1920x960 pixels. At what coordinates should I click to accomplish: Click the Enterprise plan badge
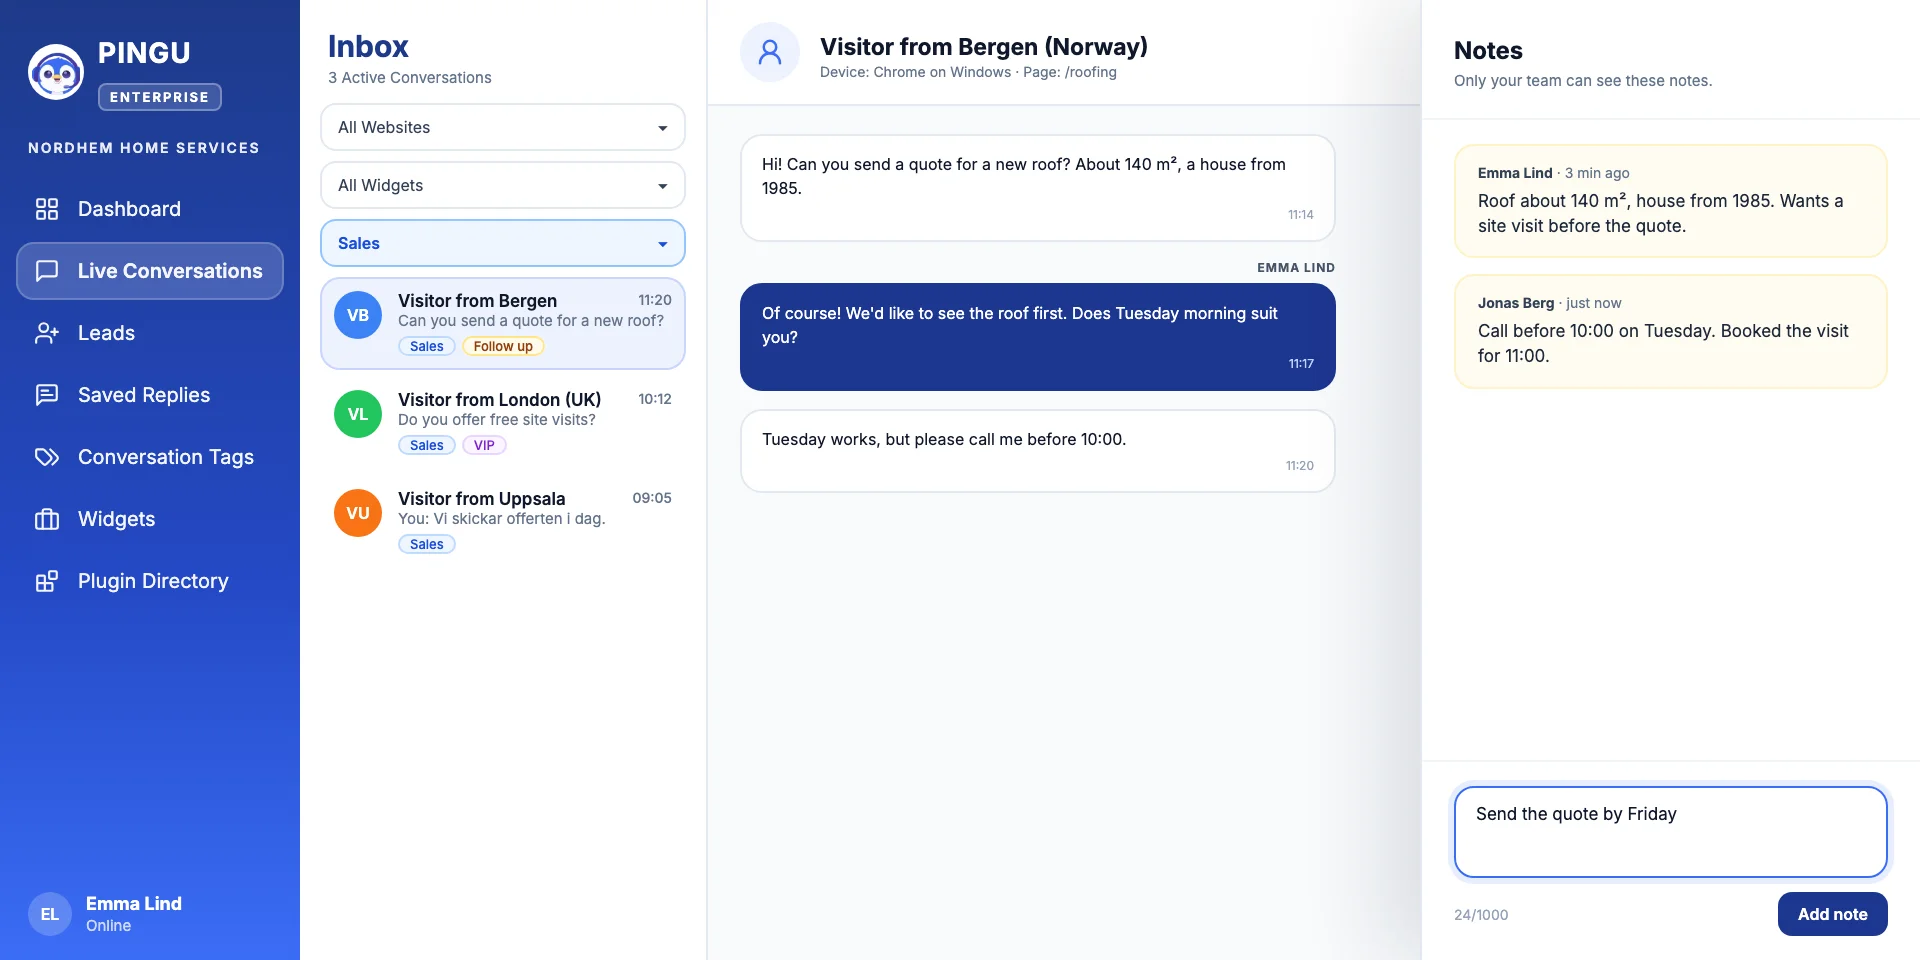tap(160, 97)
